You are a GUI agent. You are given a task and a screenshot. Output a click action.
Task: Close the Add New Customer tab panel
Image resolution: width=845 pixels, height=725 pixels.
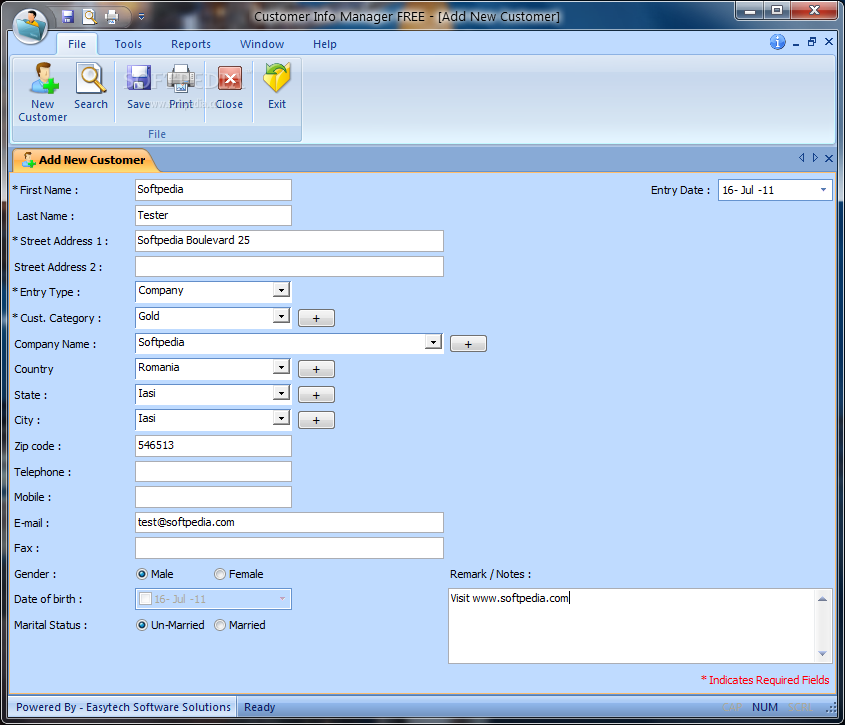(x=829, y=158)
